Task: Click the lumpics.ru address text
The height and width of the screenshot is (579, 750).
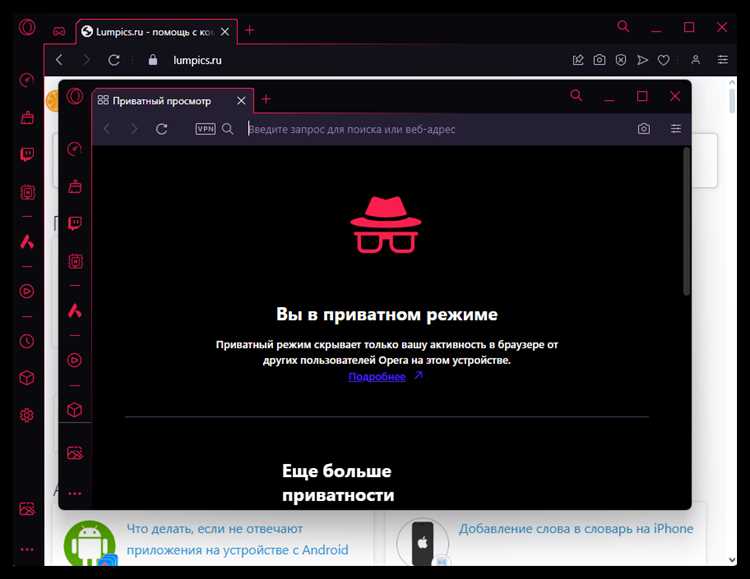Action: pyautogui.click(x=198, y=60)
